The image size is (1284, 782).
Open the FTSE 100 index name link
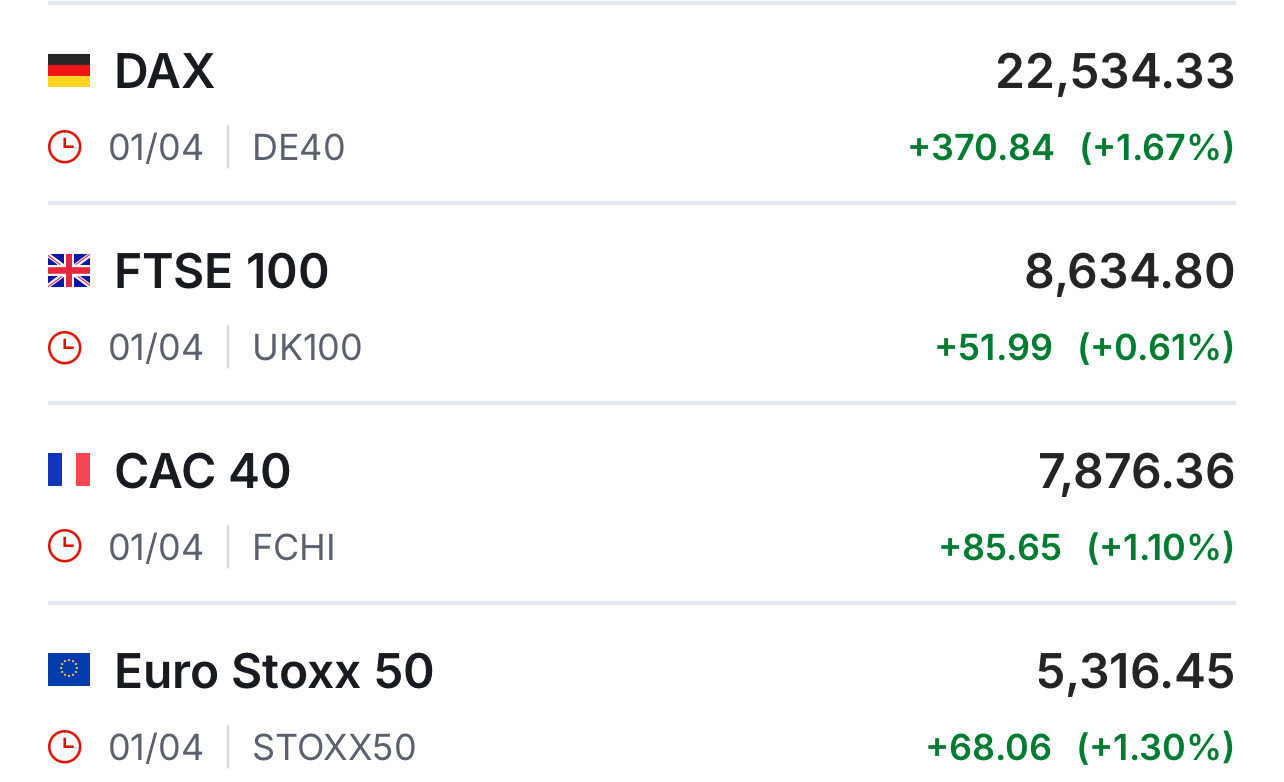point(221,271)
